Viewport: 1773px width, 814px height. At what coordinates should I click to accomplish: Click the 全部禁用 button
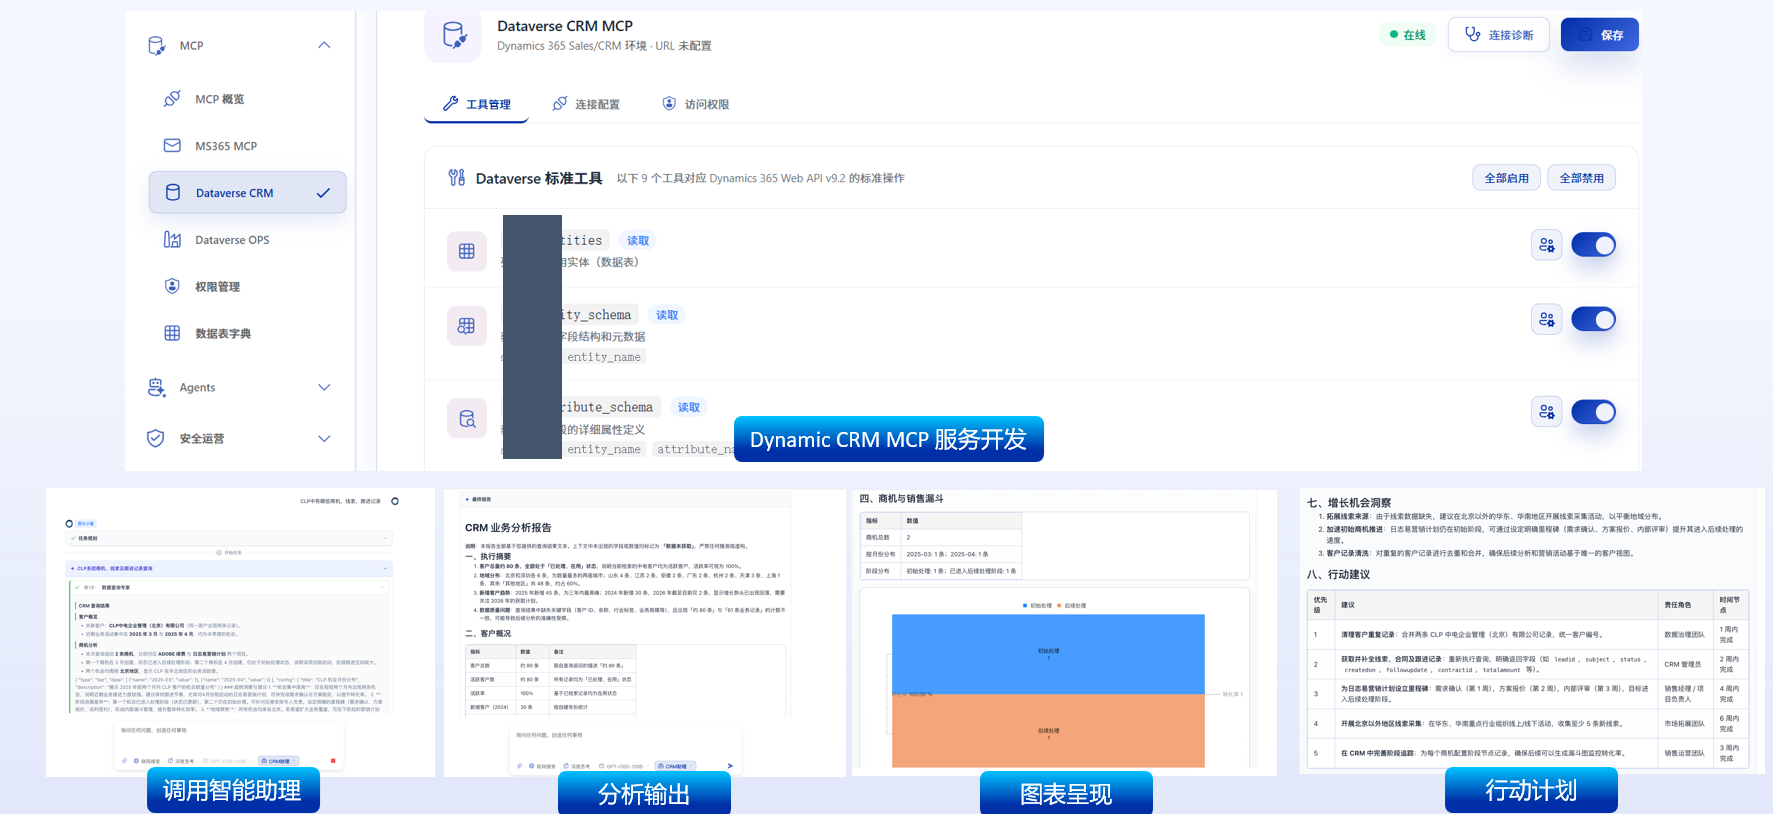click(1581, 178)
